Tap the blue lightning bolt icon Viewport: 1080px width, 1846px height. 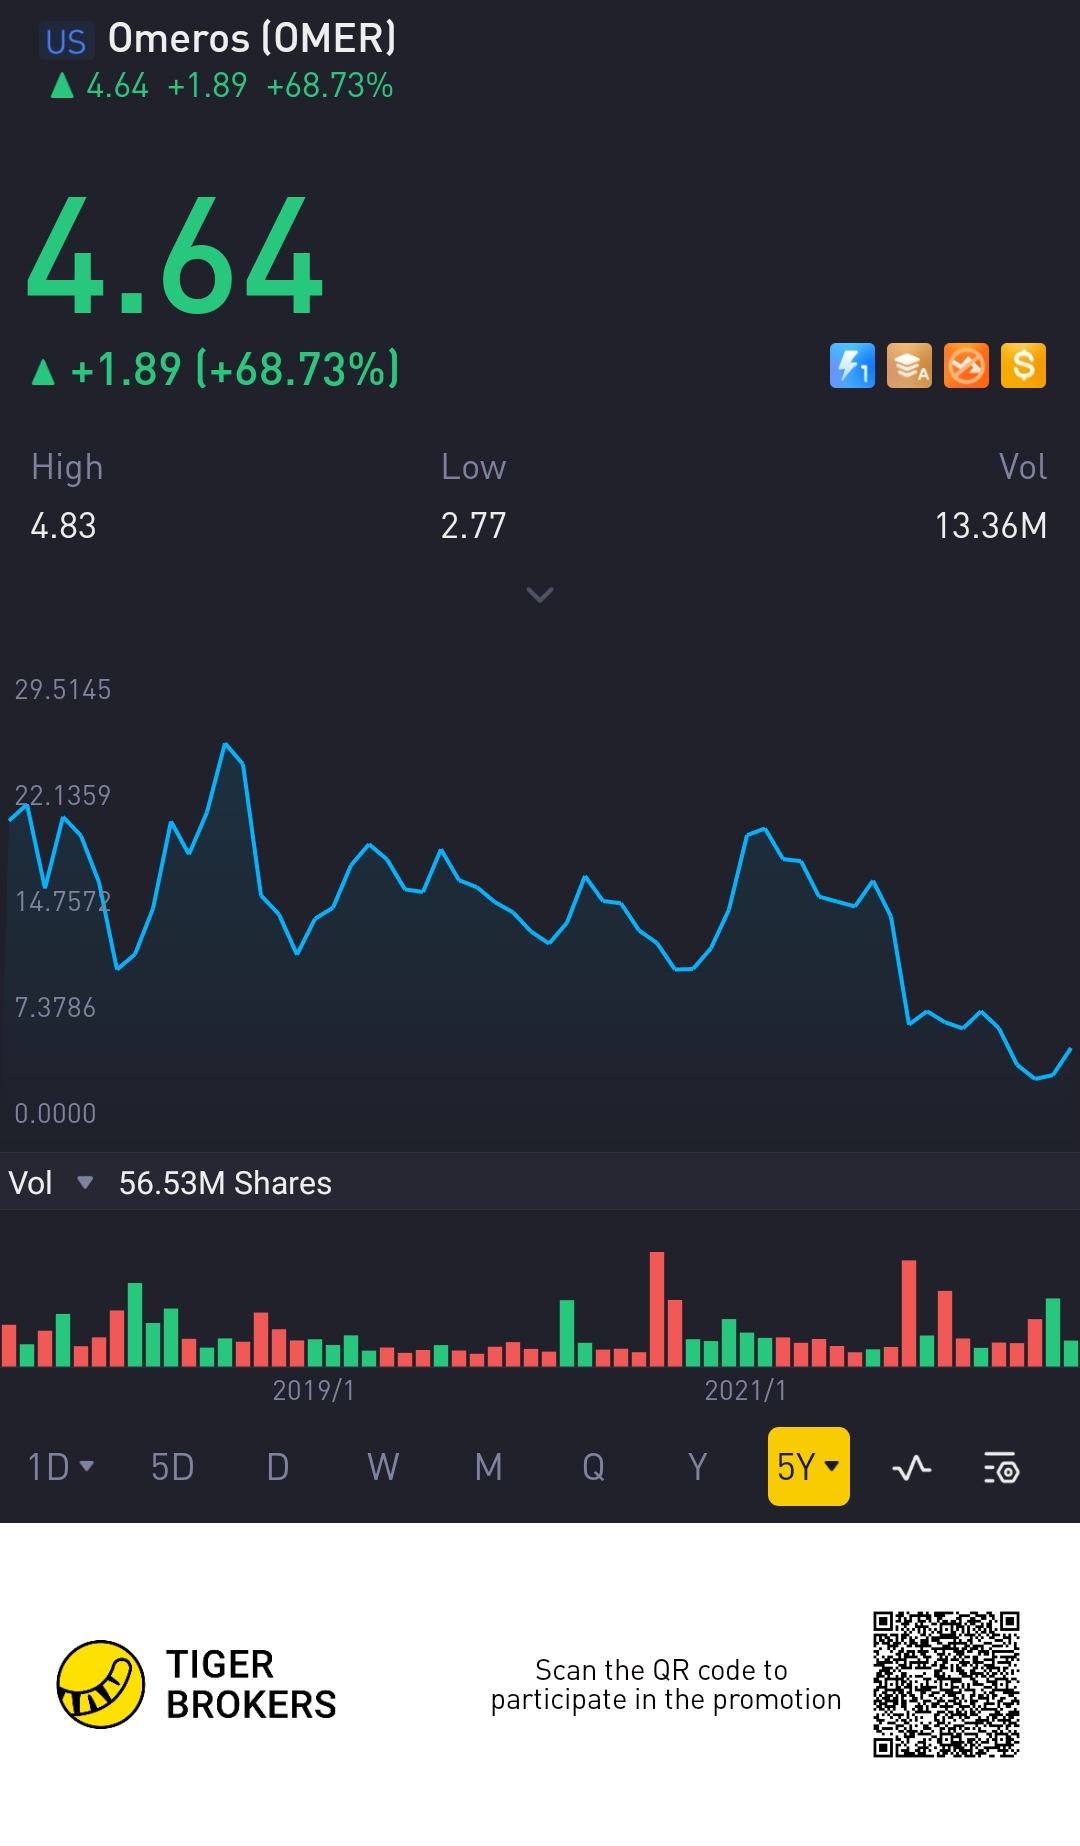coord(852,366)
